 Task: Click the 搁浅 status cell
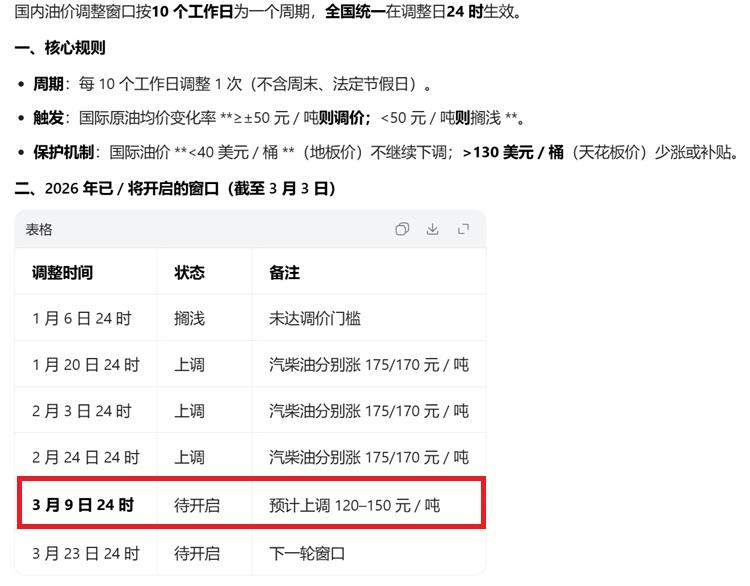pos(189,319)
